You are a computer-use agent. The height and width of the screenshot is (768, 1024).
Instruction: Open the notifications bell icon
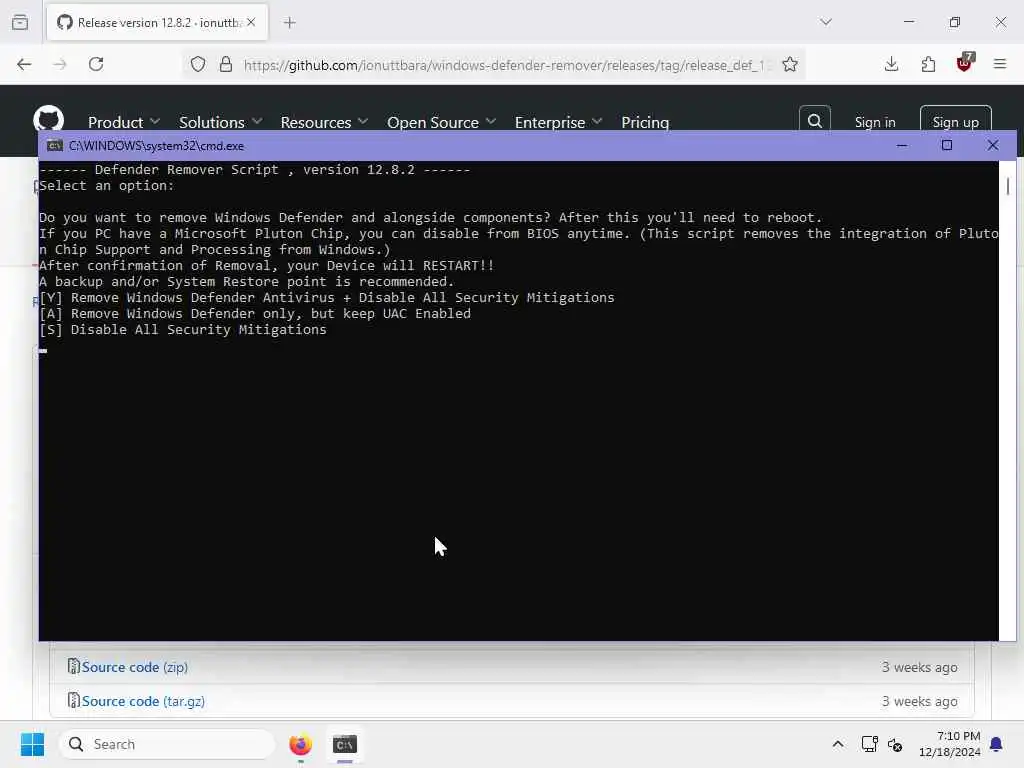997,744
